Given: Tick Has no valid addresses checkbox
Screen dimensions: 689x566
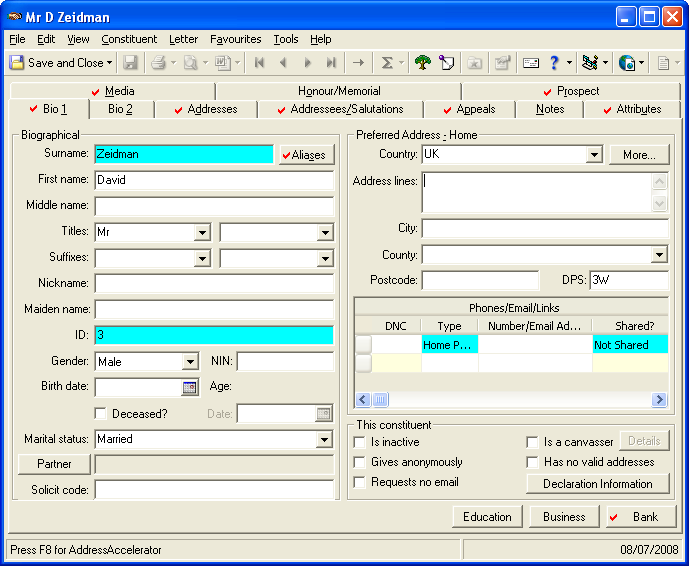Looking at the screenshot, I should coord(532,462).
